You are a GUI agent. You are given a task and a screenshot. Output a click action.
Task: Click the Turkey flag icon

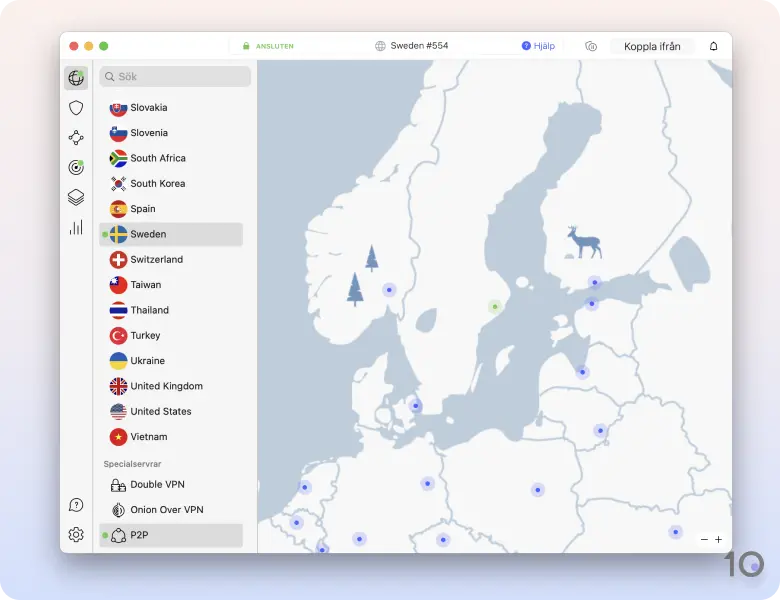click(x=118, y=336)
